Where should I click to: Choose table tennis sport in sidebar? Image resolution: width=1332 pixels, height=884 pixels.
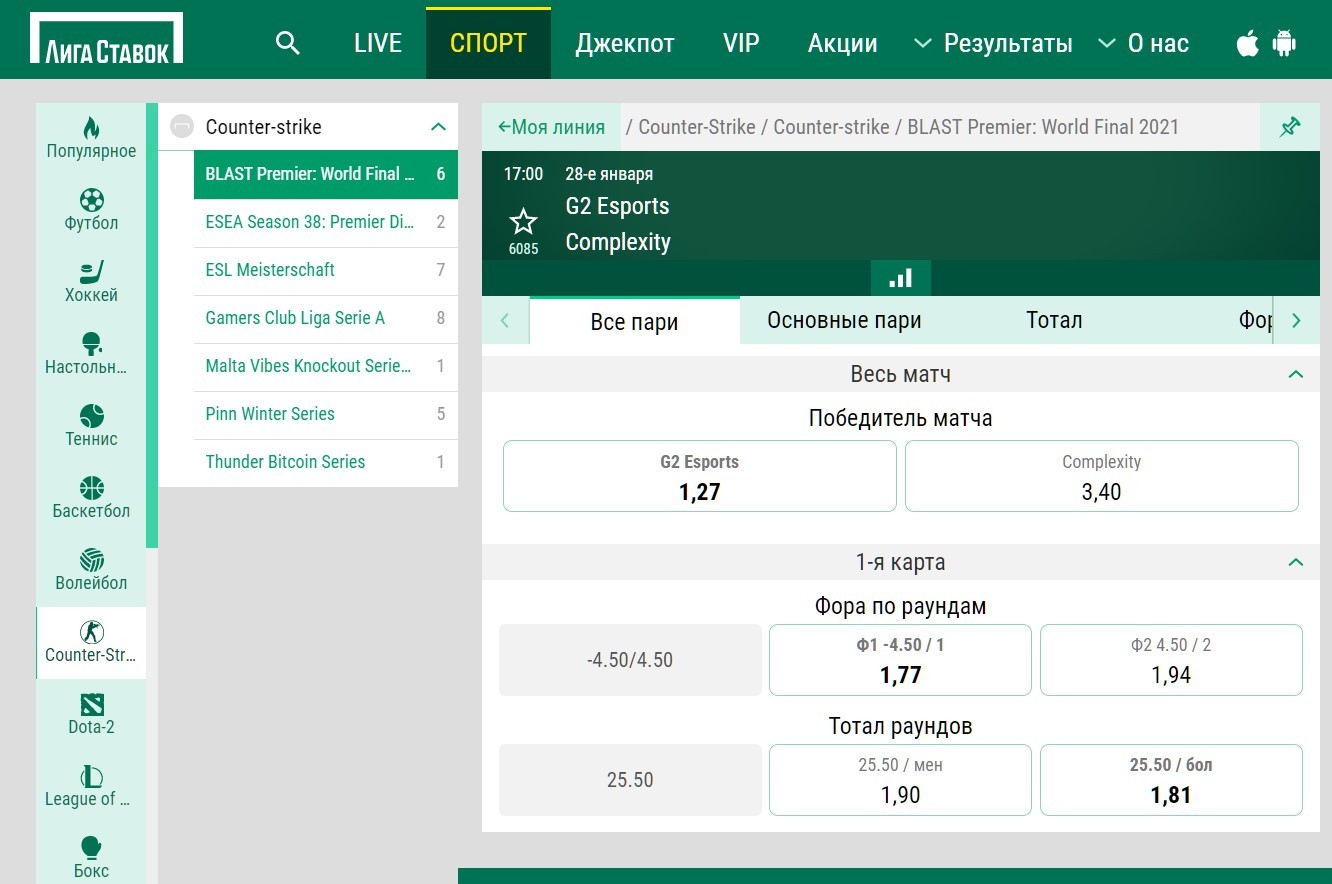[91, 354]
